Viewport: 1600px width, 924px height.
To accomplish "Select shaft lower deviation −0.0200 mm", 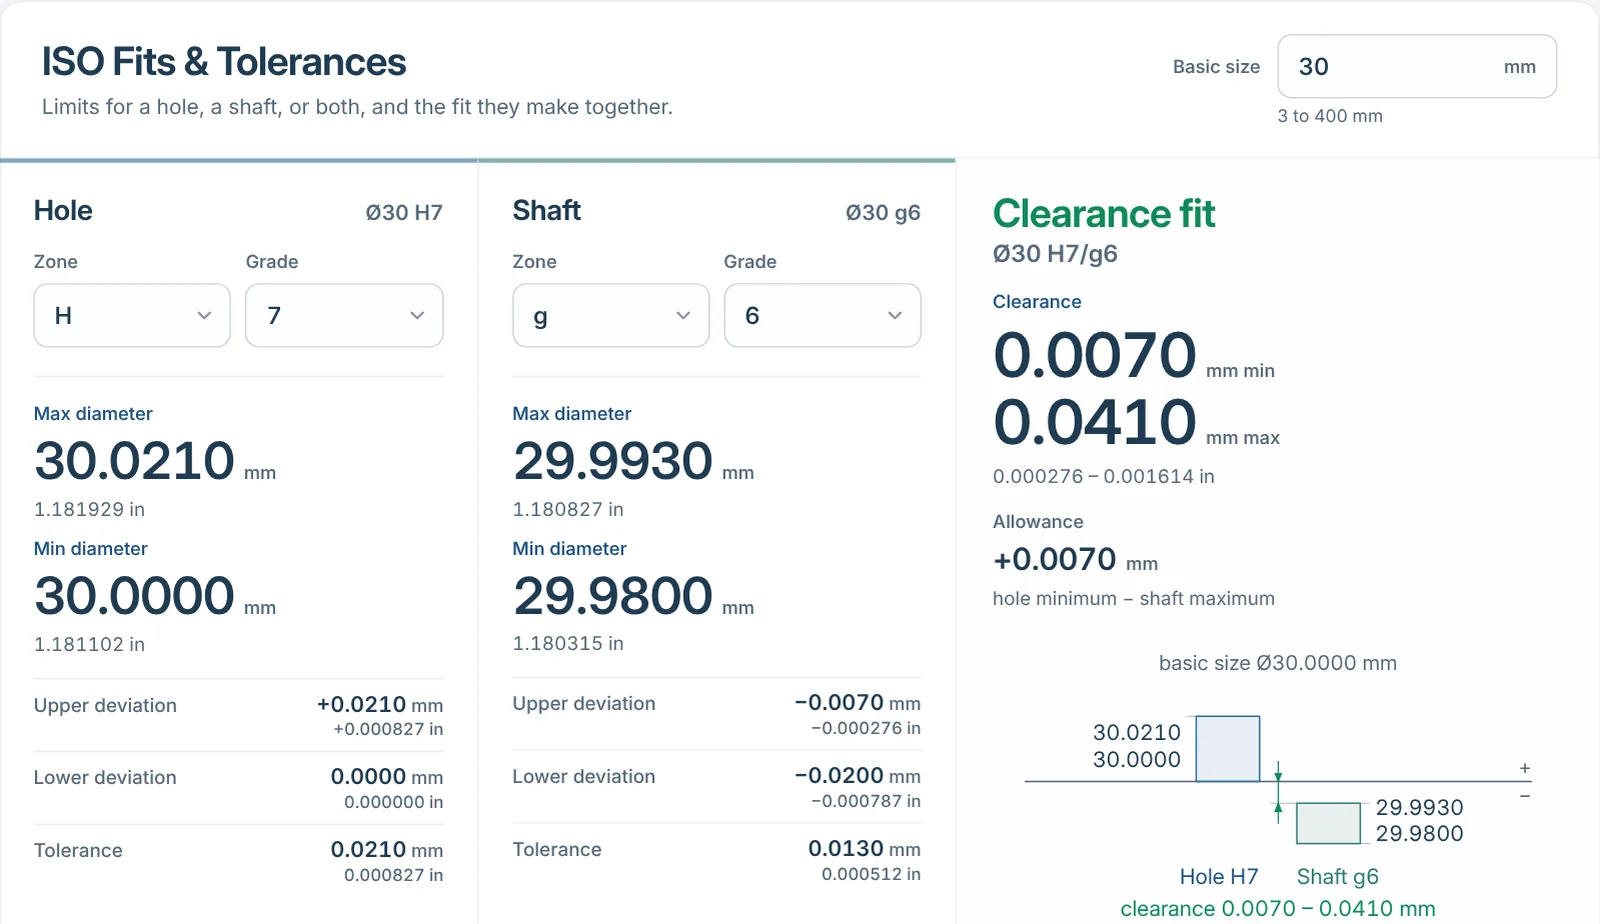I will 857,776.
